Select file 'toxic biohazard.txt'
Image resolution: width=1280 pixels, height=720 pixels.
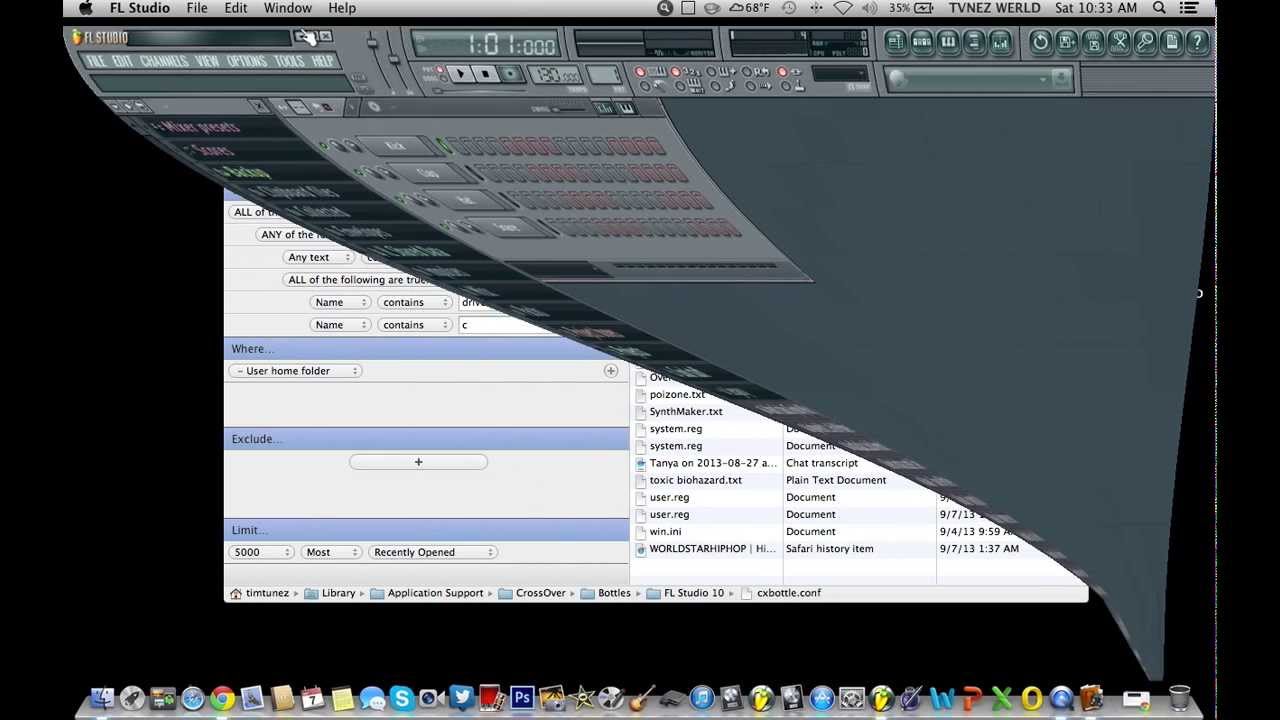pos(695,480)
